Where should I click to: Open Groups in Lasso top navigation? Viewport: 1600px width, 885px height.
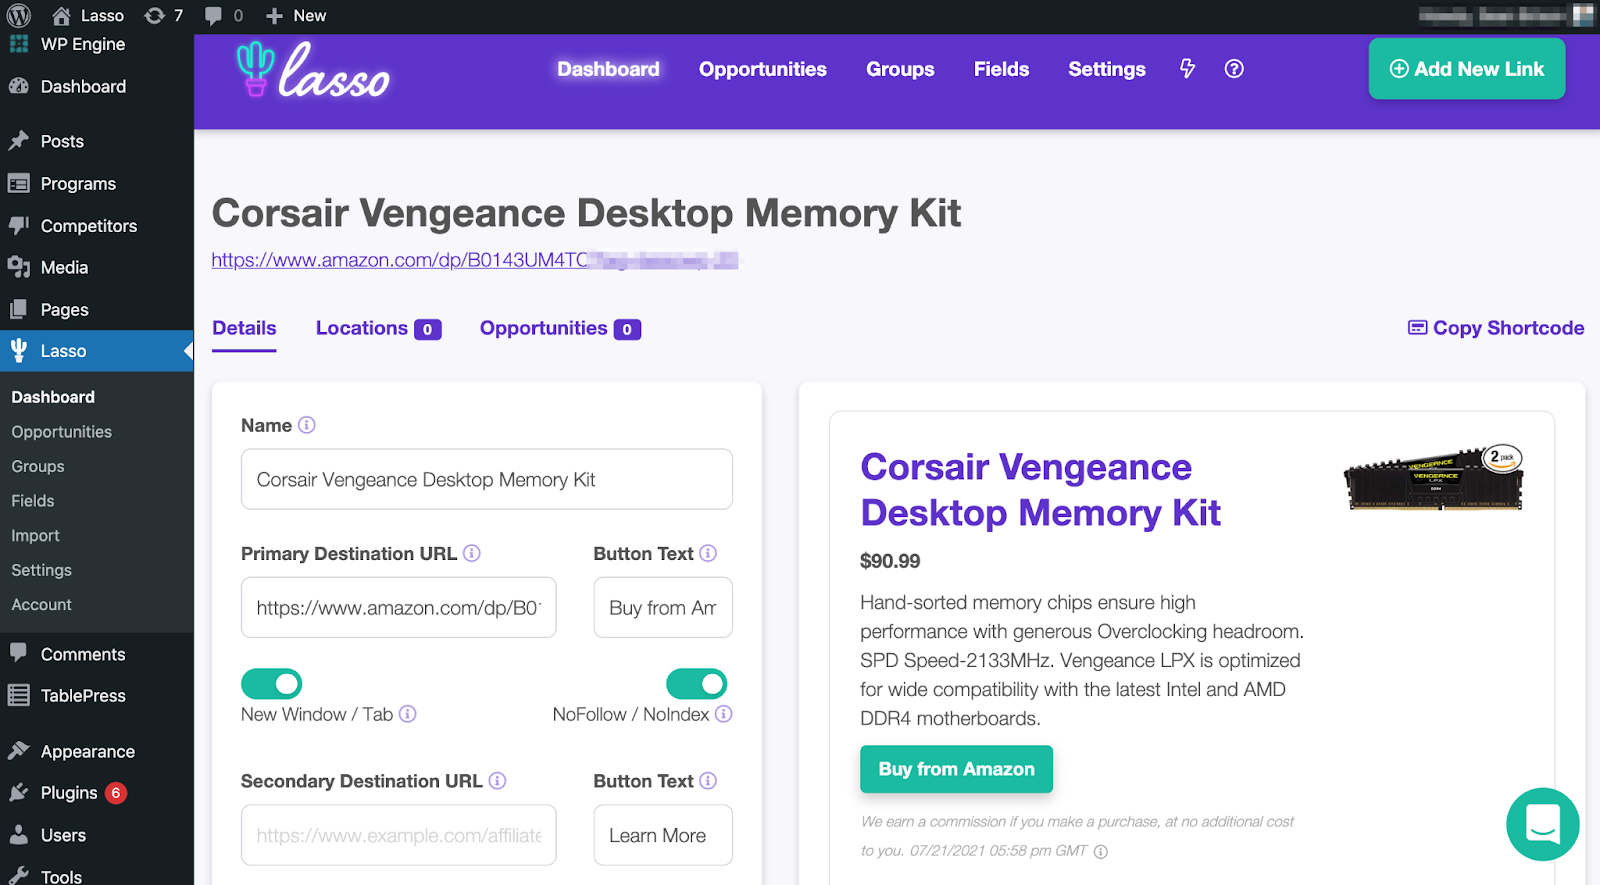coord(900,69)
